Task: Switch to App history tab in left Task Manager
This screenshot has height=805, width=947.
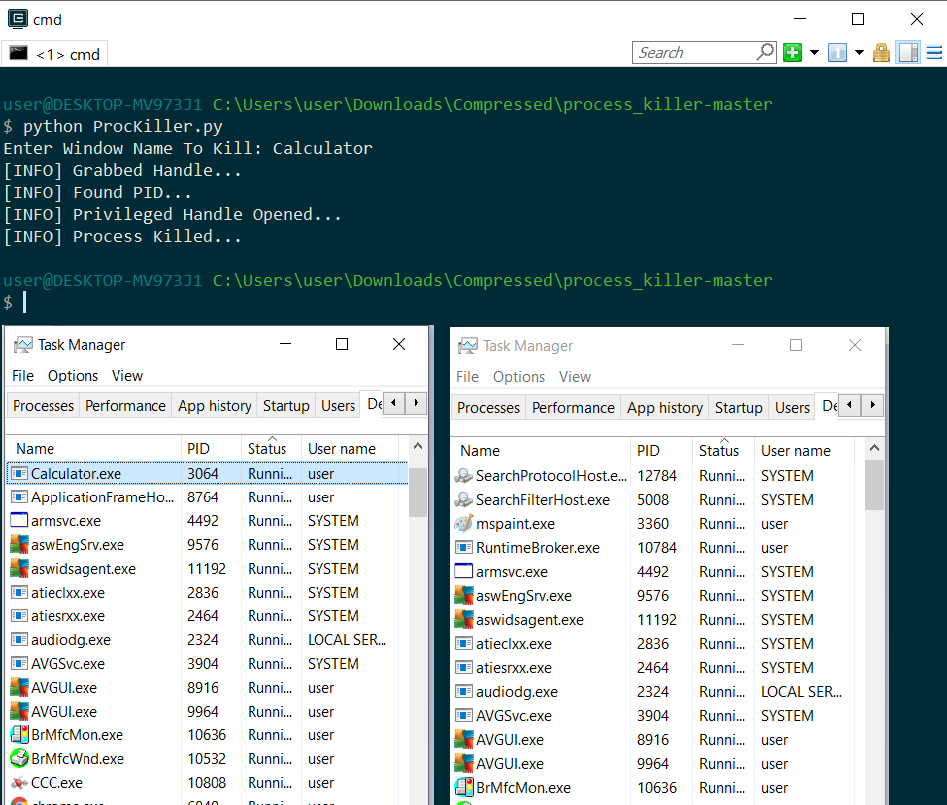Action: tap(214, 406)
